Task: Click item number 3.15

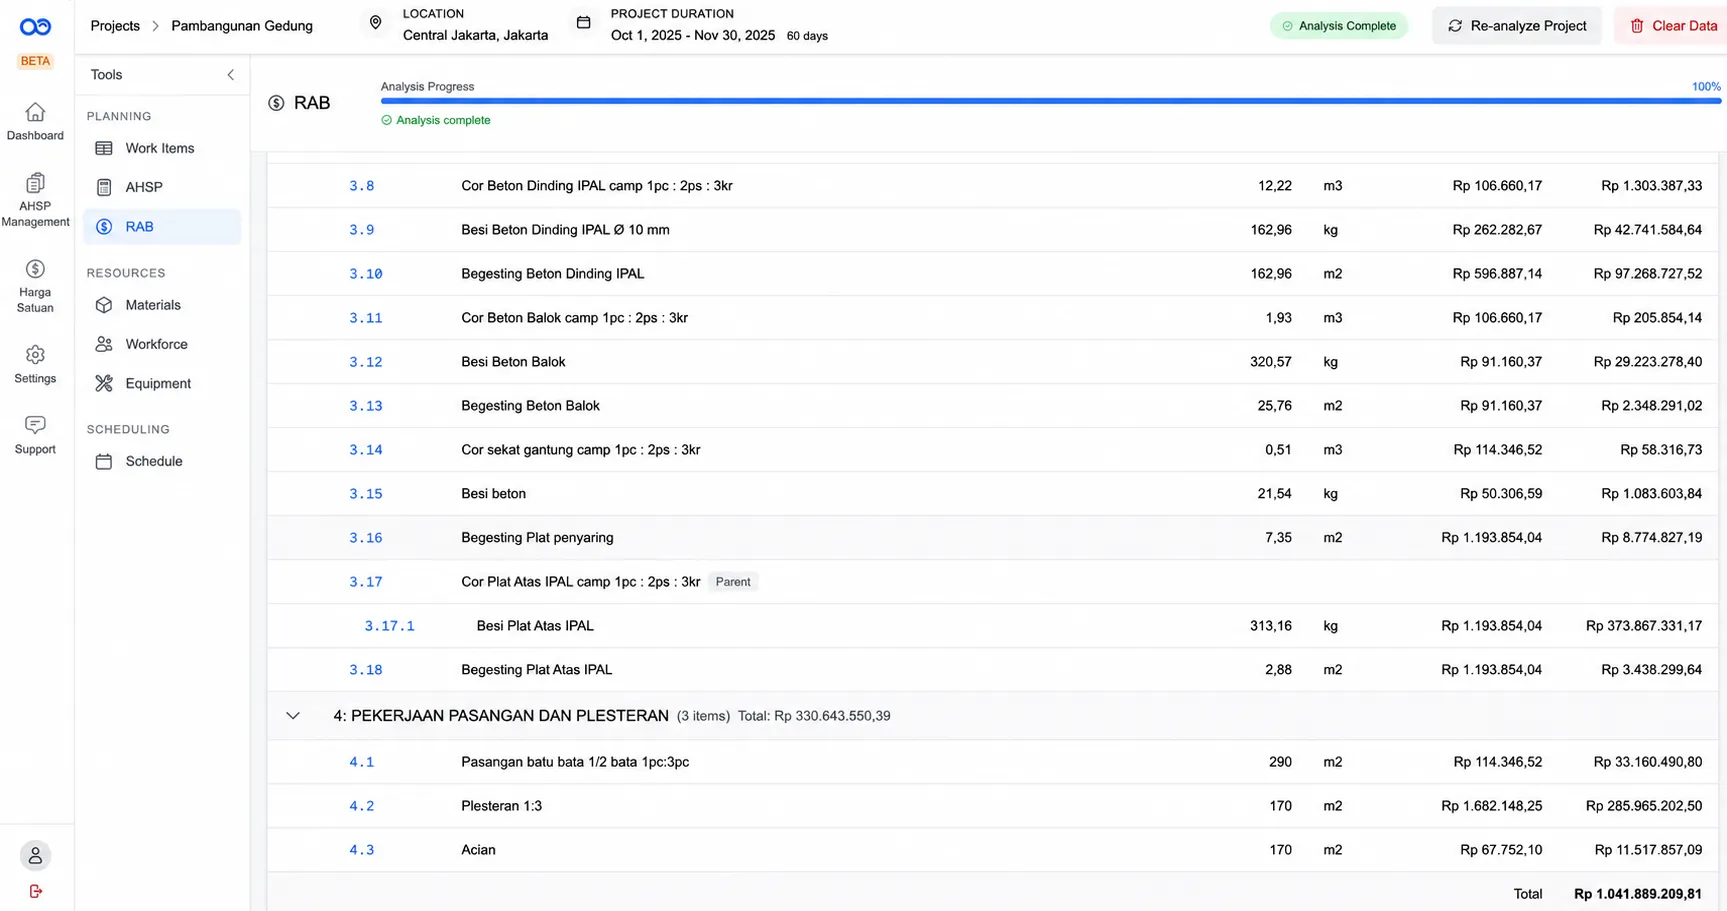Action: [366, 494]
